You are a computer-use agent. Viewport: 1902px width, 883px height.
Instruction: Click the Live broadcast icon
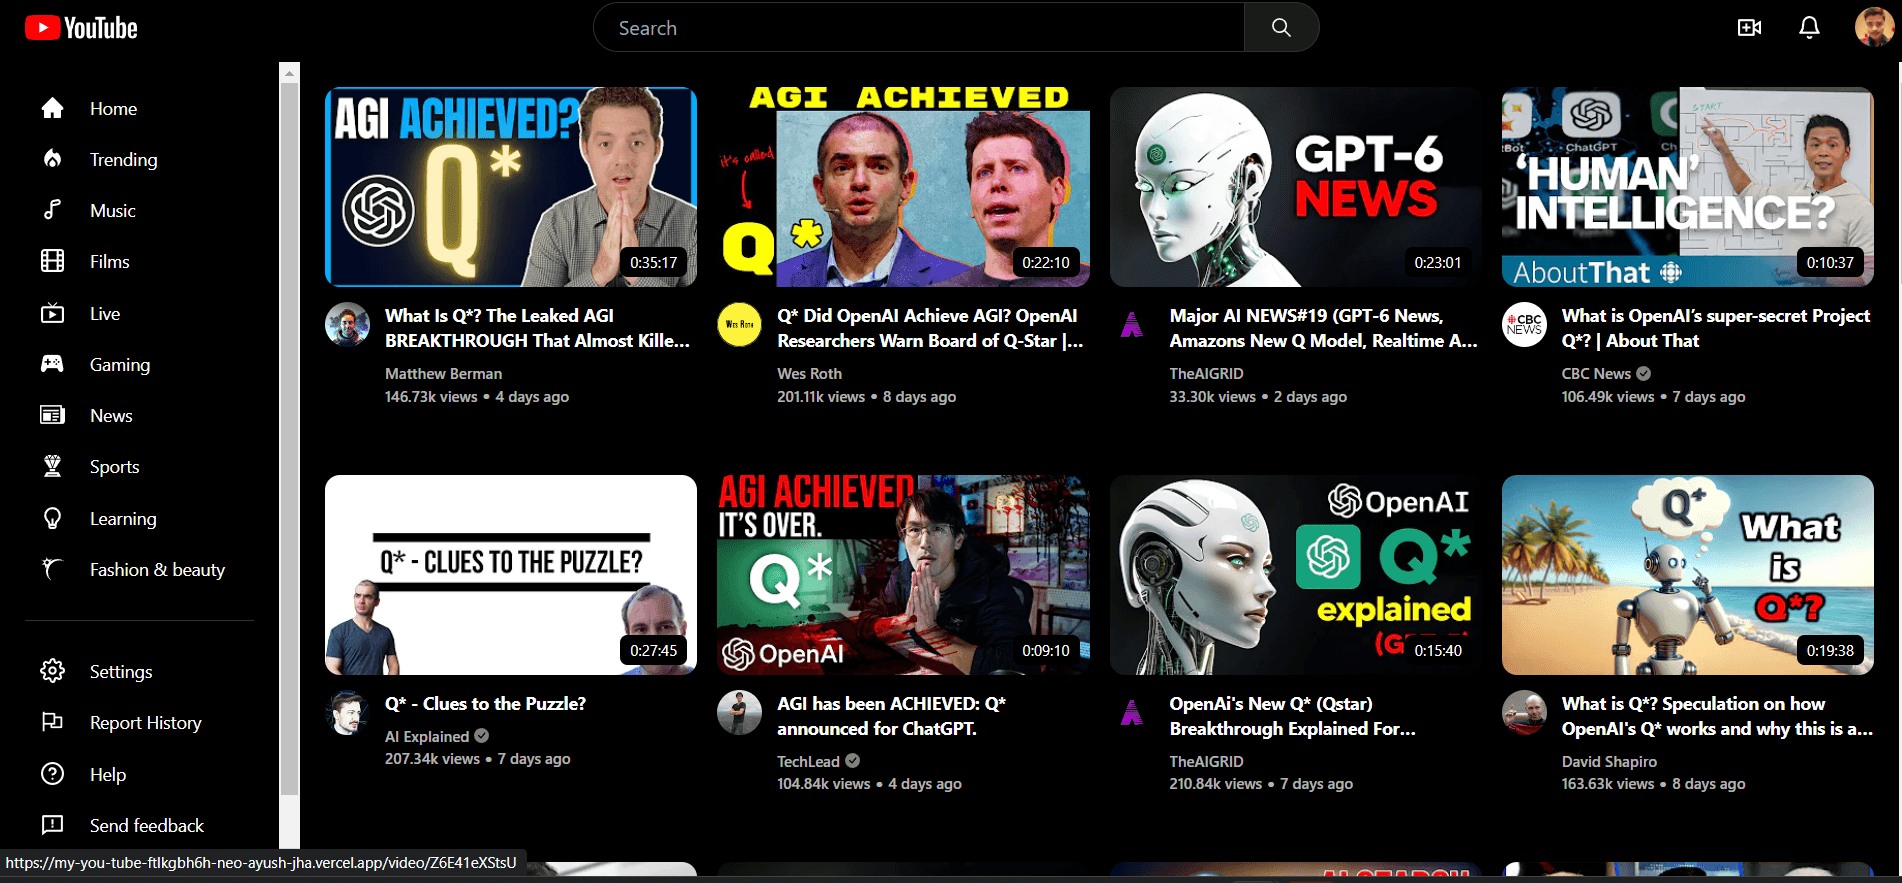point(52,313)
